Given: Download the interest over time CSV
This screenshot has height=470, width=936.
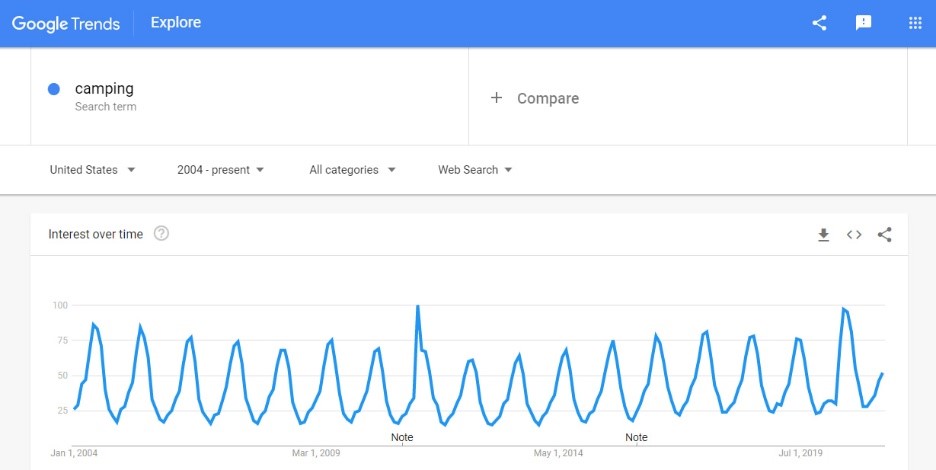Looking at the screenshot, I should point(823,235).
